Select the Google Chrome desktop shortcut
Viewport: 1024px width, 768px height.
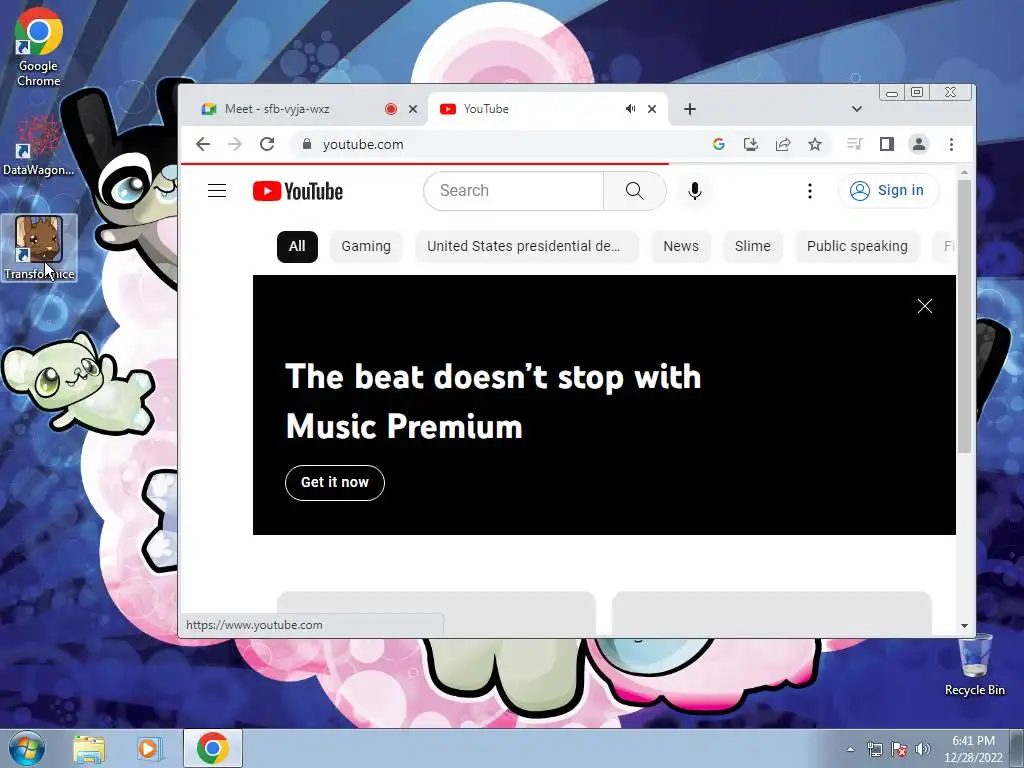(39, 47)
